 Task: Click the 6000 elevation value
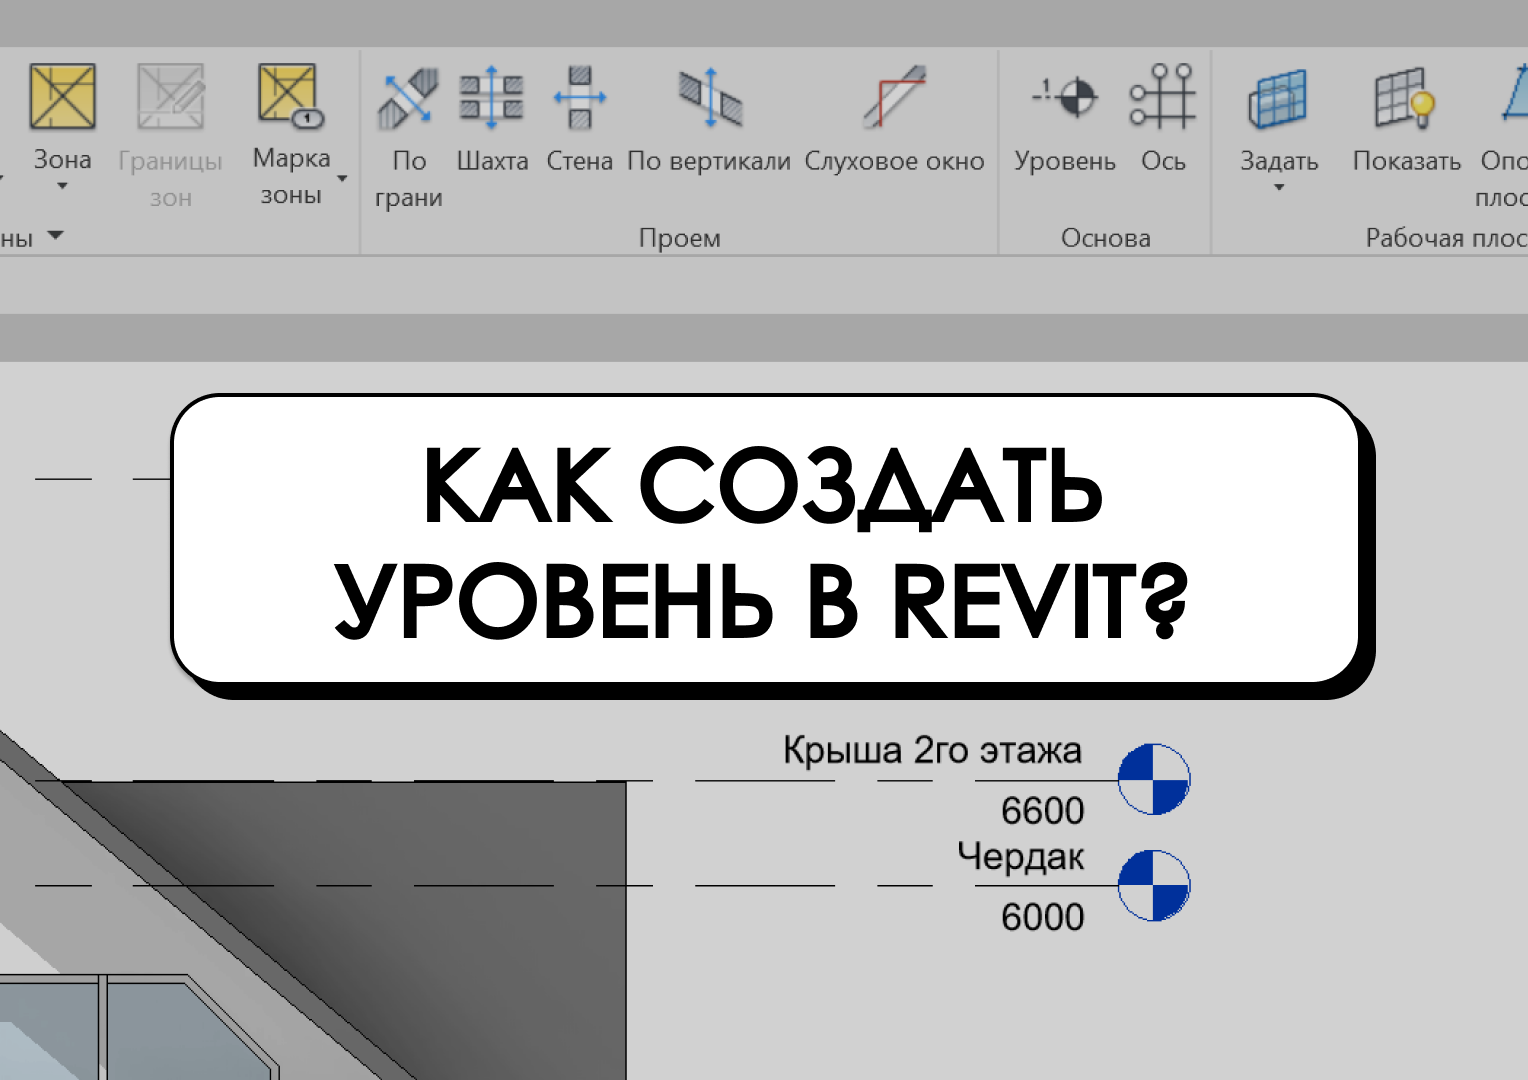(1043, 917)
